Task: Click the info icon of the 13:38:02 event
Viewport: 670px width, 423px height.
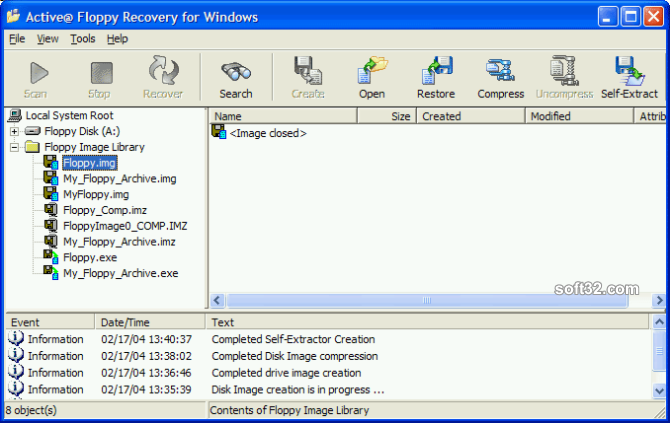Action: coord(16,355)
